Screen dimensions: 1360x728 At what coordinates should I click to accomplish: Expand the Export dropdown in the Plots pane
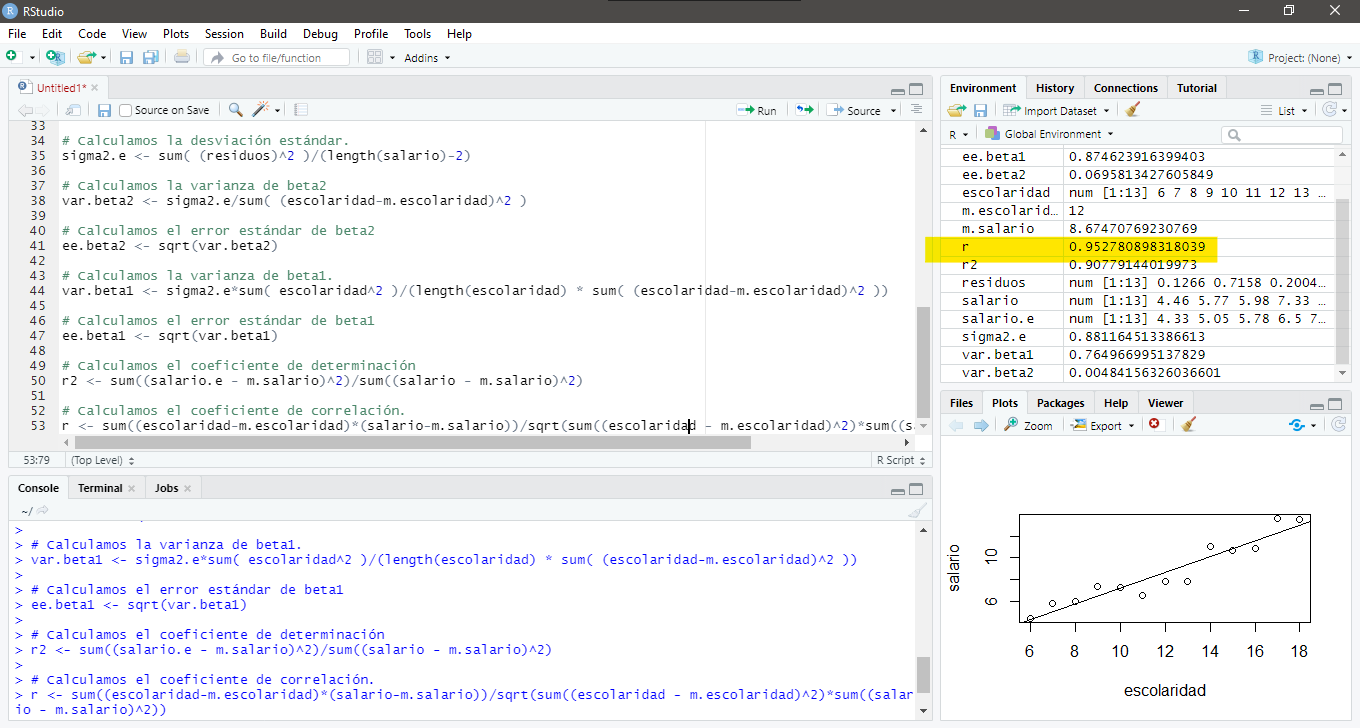(x=1103, y=425)
